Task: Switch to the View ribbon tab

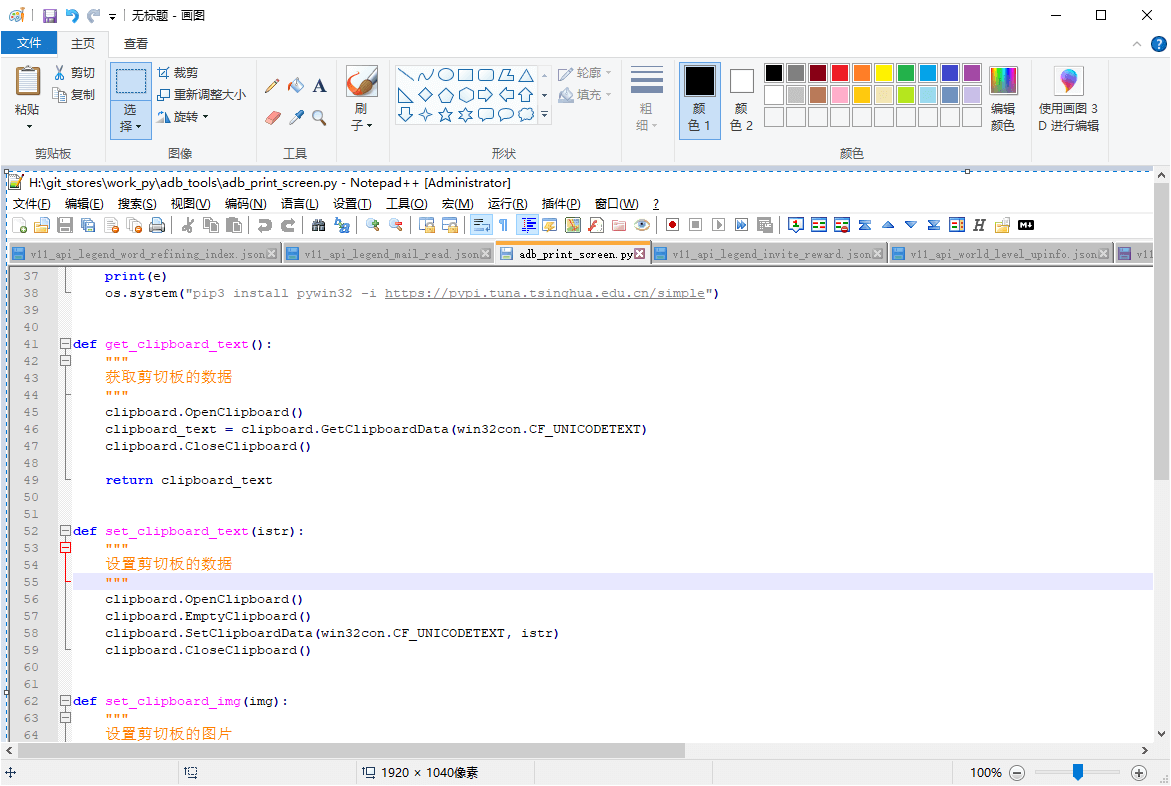Action: (136, 43)
